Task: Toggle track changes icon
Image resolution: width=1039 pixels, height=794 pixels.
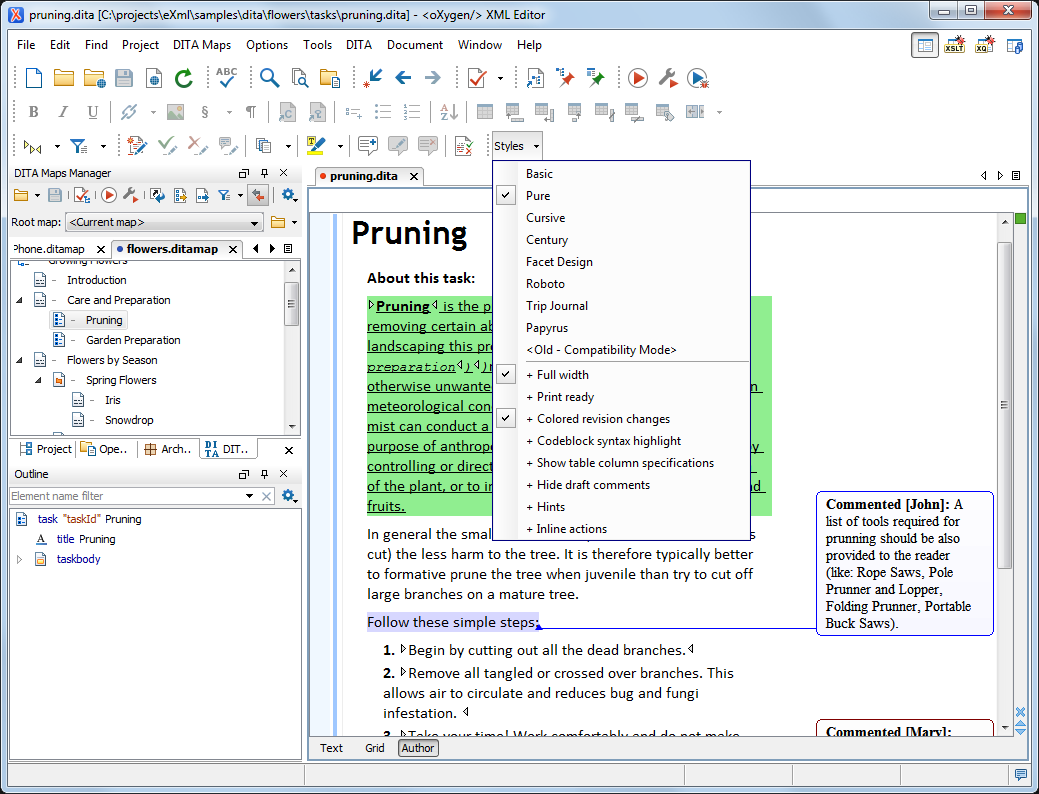Action: coord(137,146)
